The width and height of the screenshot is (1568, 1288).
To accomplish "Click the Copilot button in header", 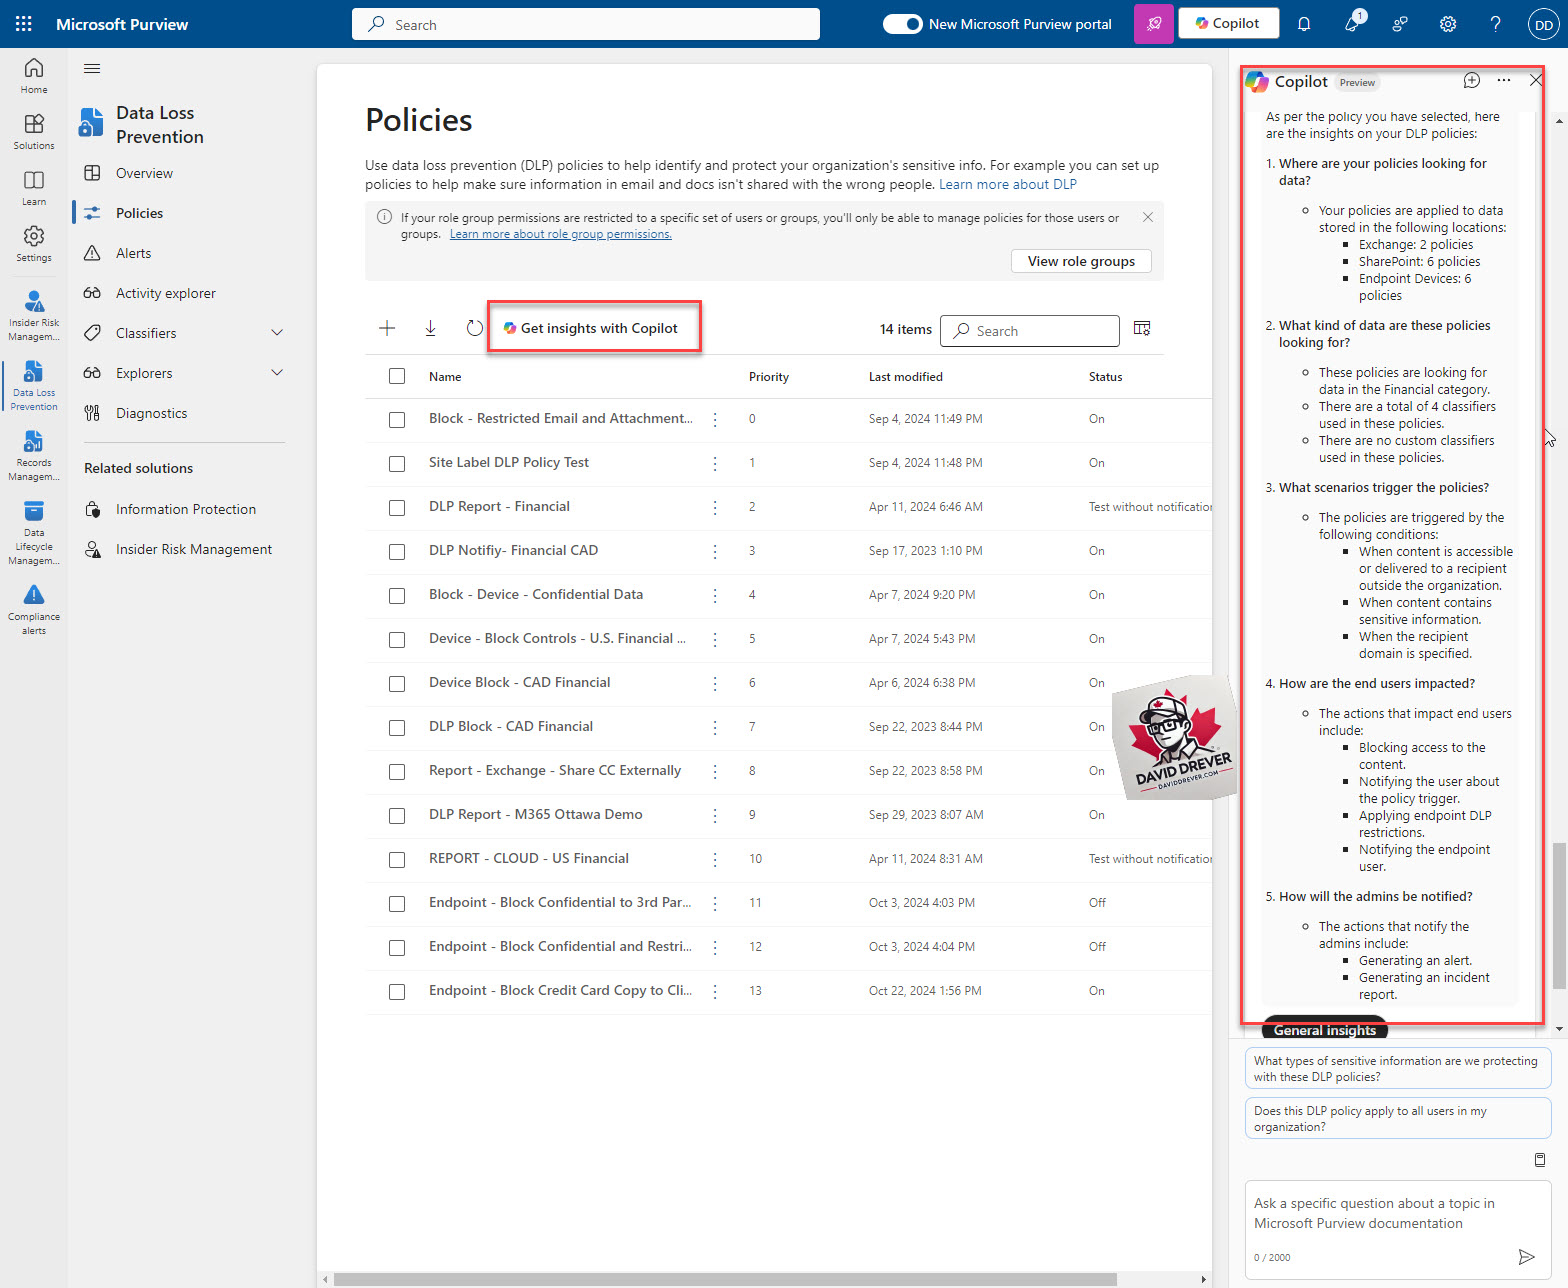I will [x=1228, y=24].
